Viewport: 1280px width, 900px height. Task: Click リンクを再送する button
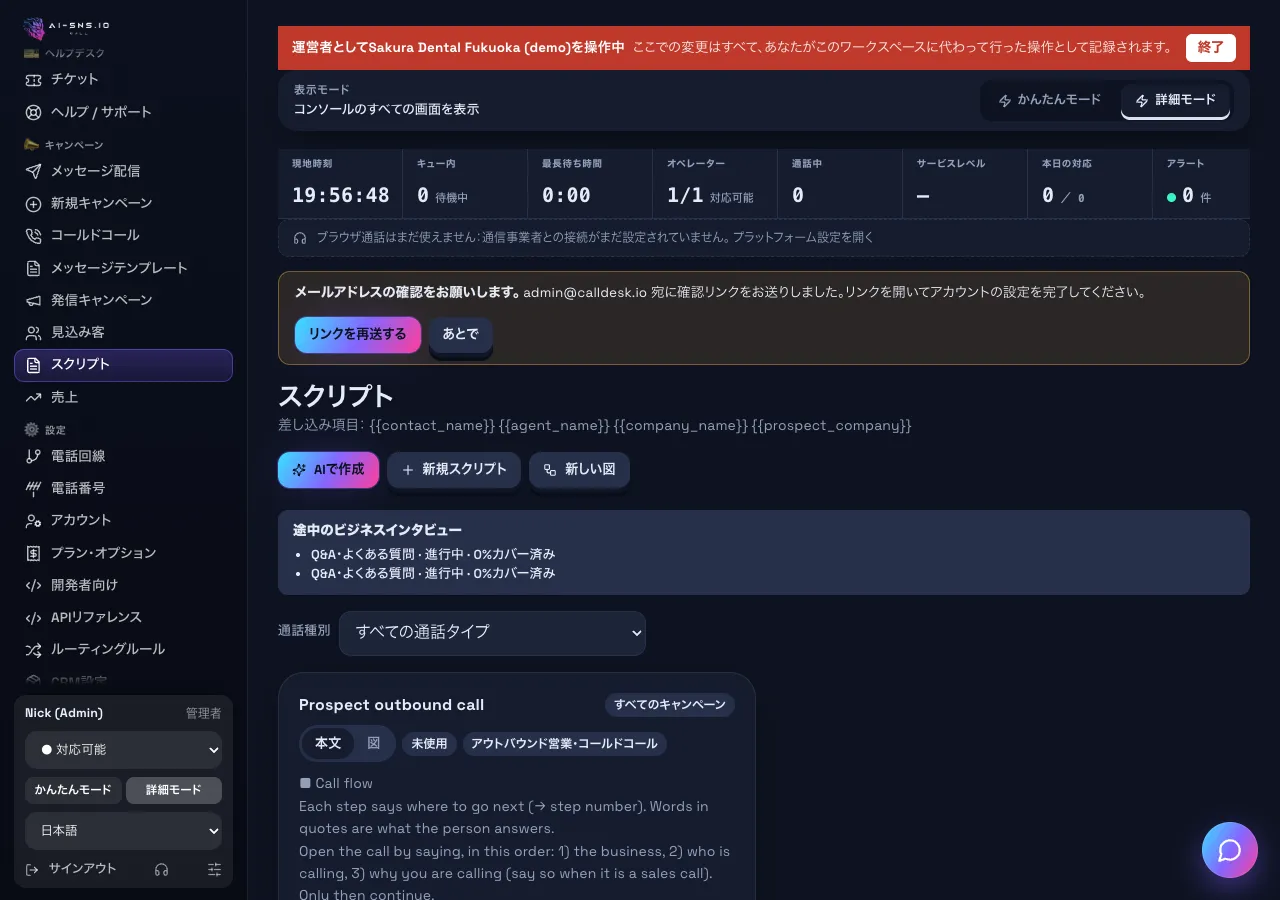click(x=358, y=335)
